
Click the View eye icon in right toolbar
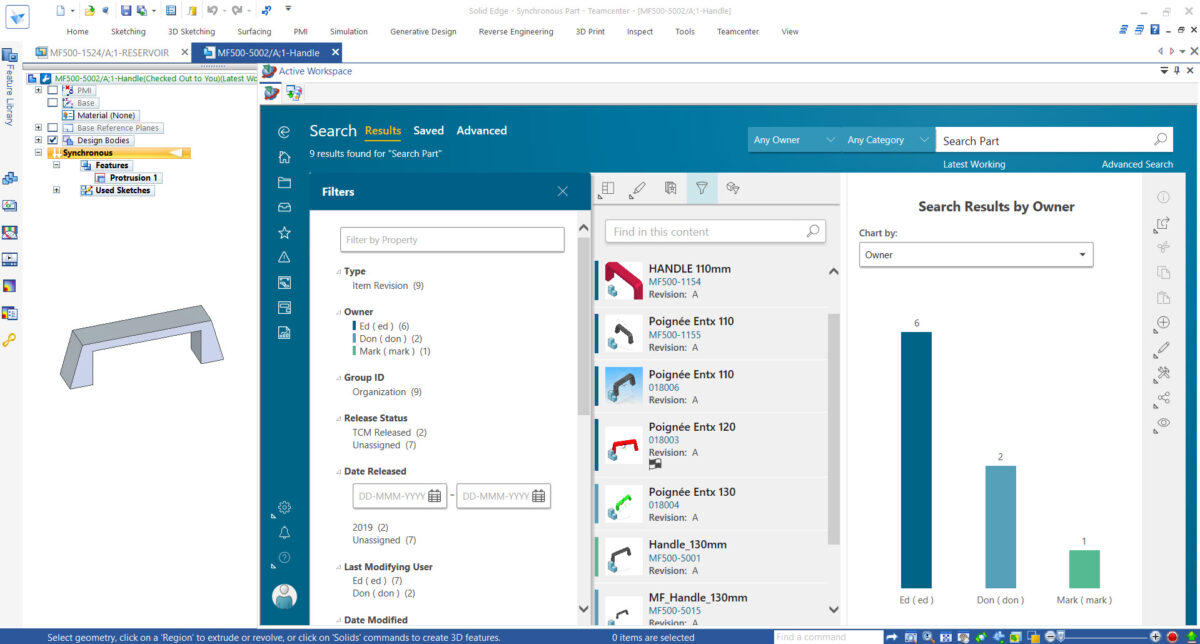1163,423
